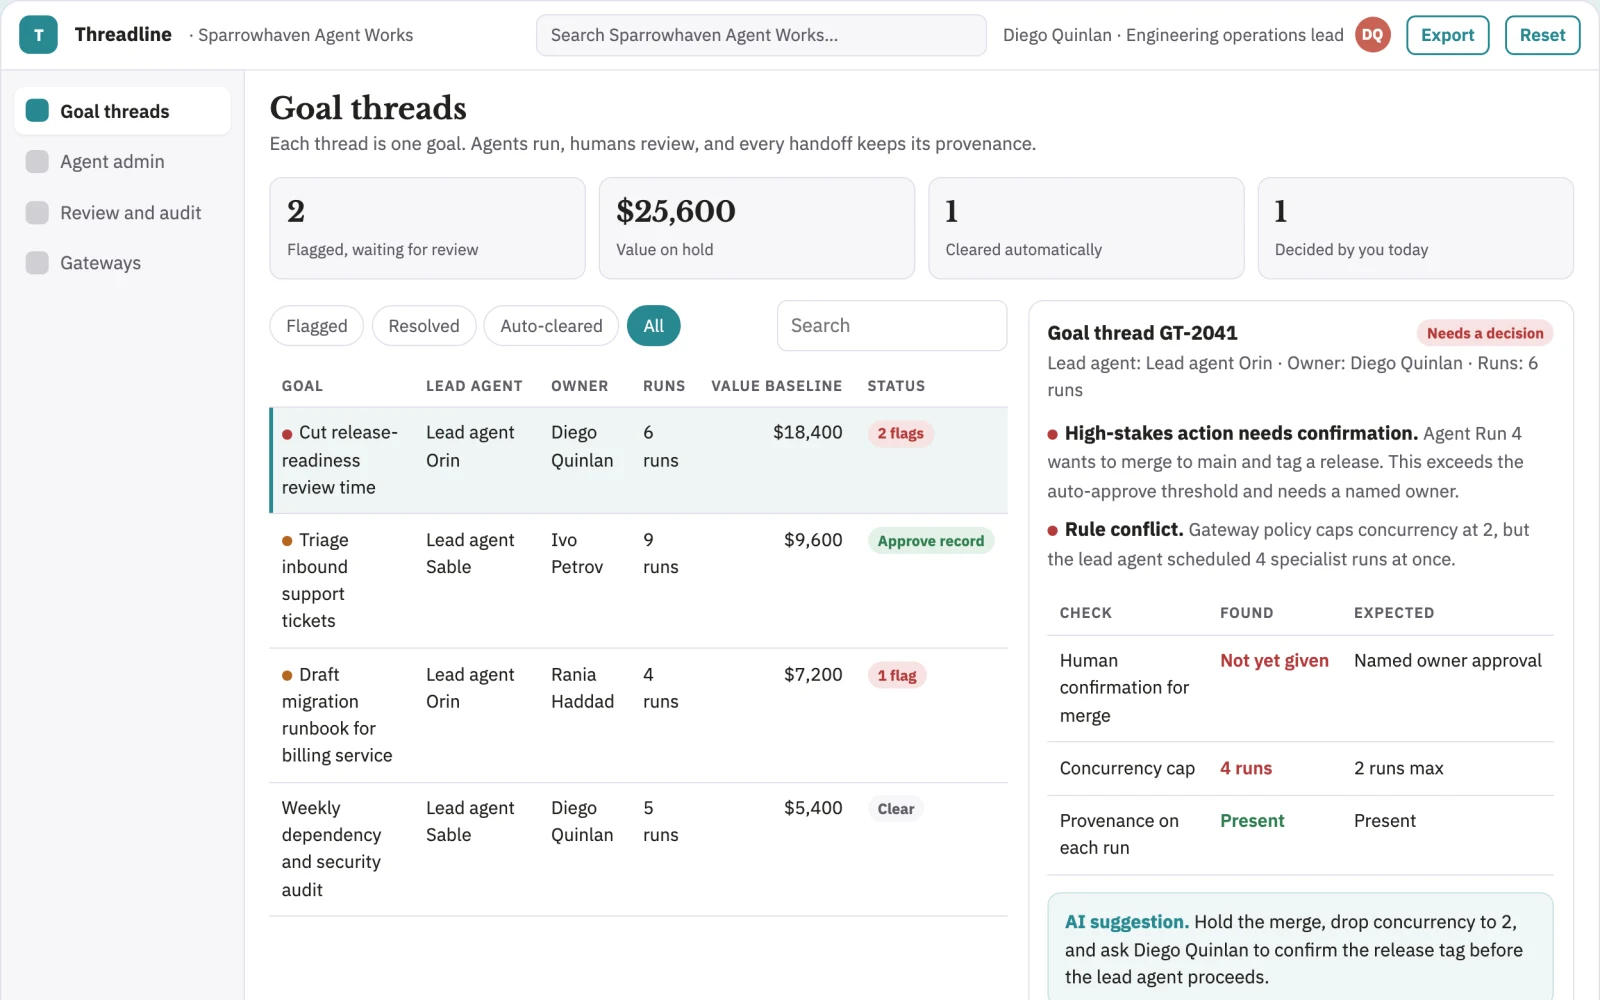This screenshot has width=1600, height=1000.
Task: Click the $25,600 Value on hold card
Action: [757, 228]
